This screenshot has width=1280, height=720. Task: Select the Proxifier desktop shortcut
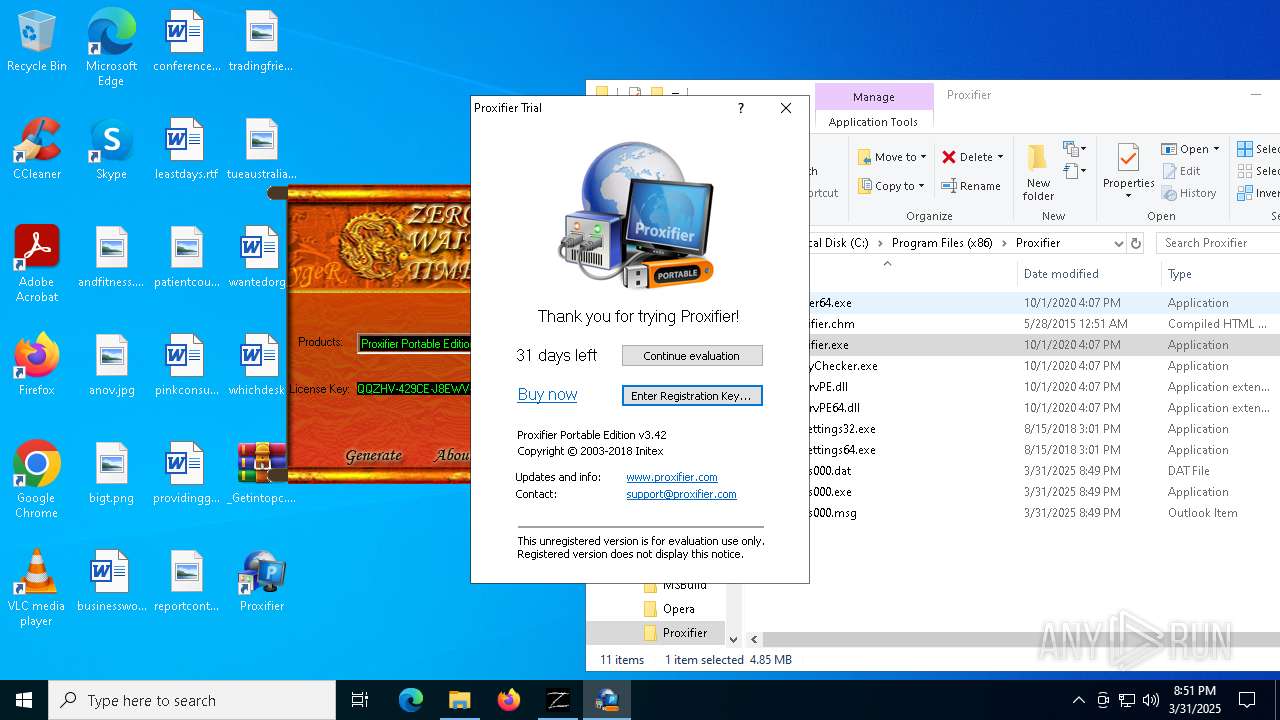point(262,581)
